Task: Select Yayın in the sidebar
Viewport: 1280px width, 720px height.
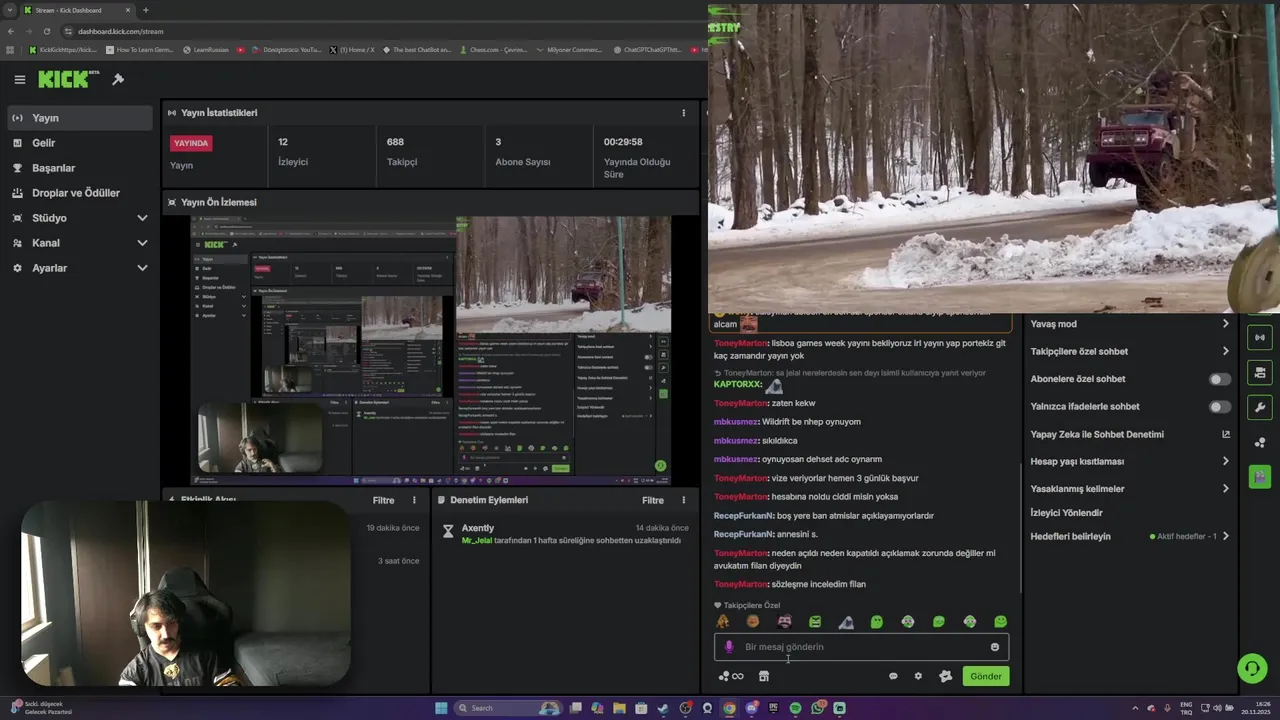Action: click(x=78, y=118)
